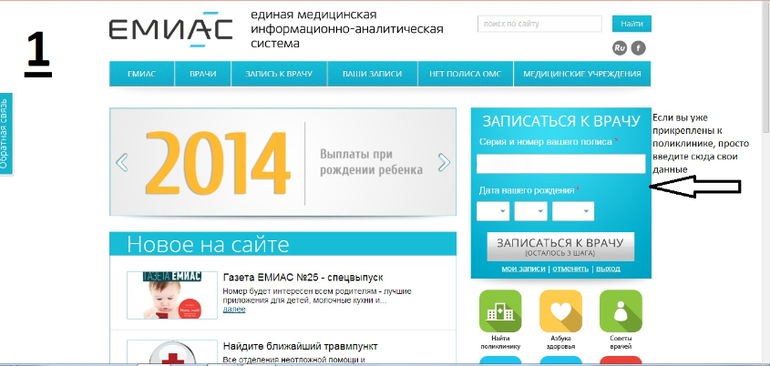Open the НЕТ ПОЛИСА ОМС menu item
The width and height of the screenshot is (770, 366).
tap(465, 74)
